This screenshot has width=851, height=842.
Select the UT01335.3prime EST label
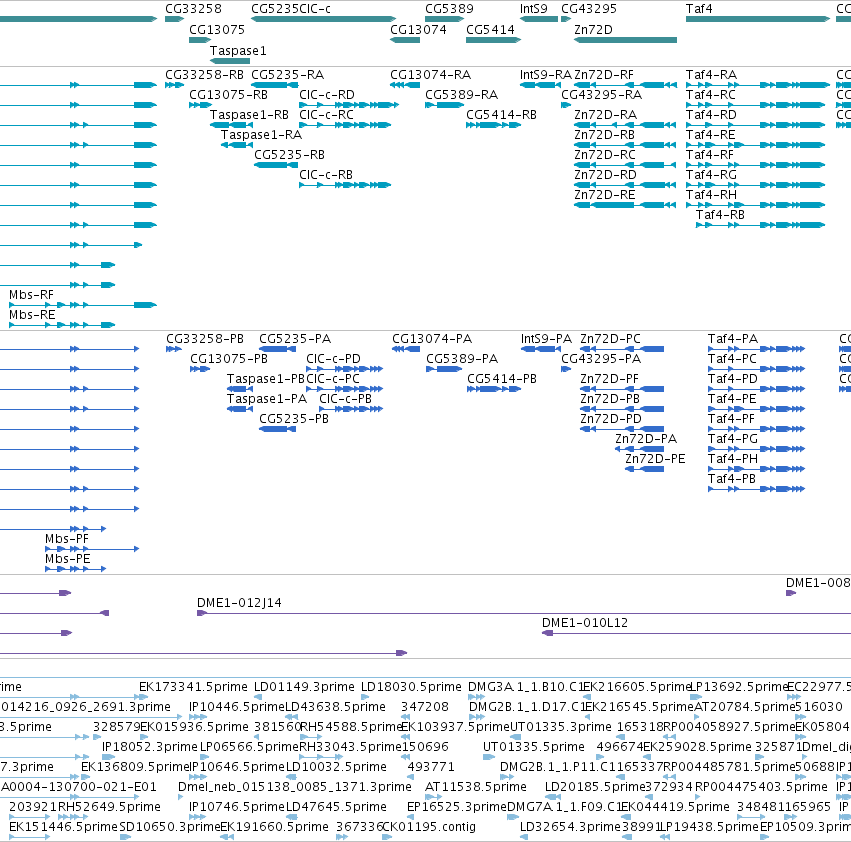561,726
